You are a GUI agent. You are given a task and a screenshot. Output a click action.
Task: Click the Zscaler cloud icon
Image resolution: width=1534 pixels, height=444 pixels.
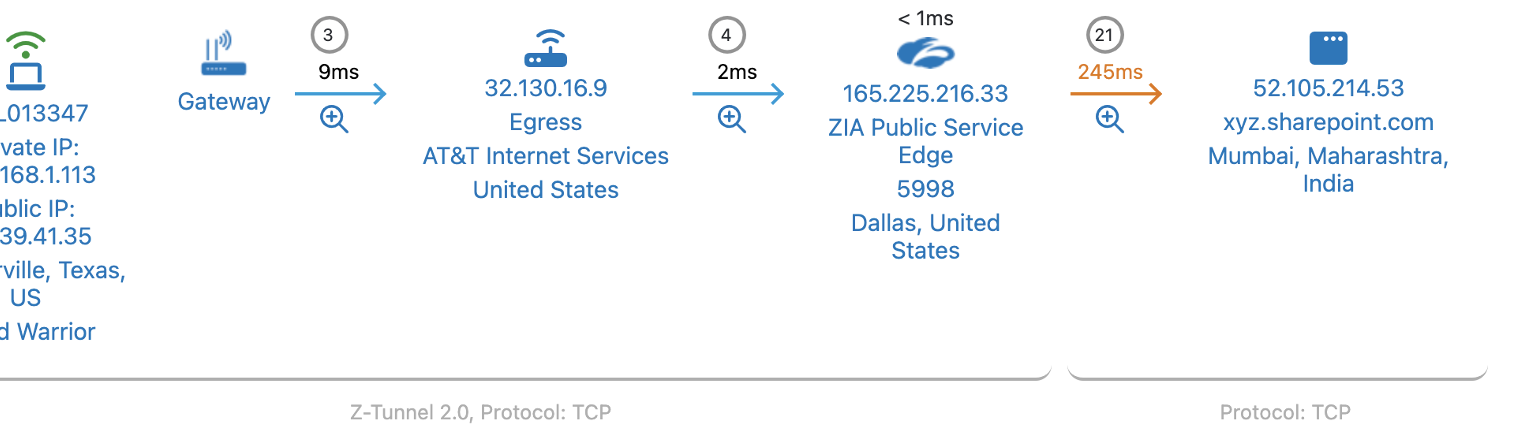[925, 52]
